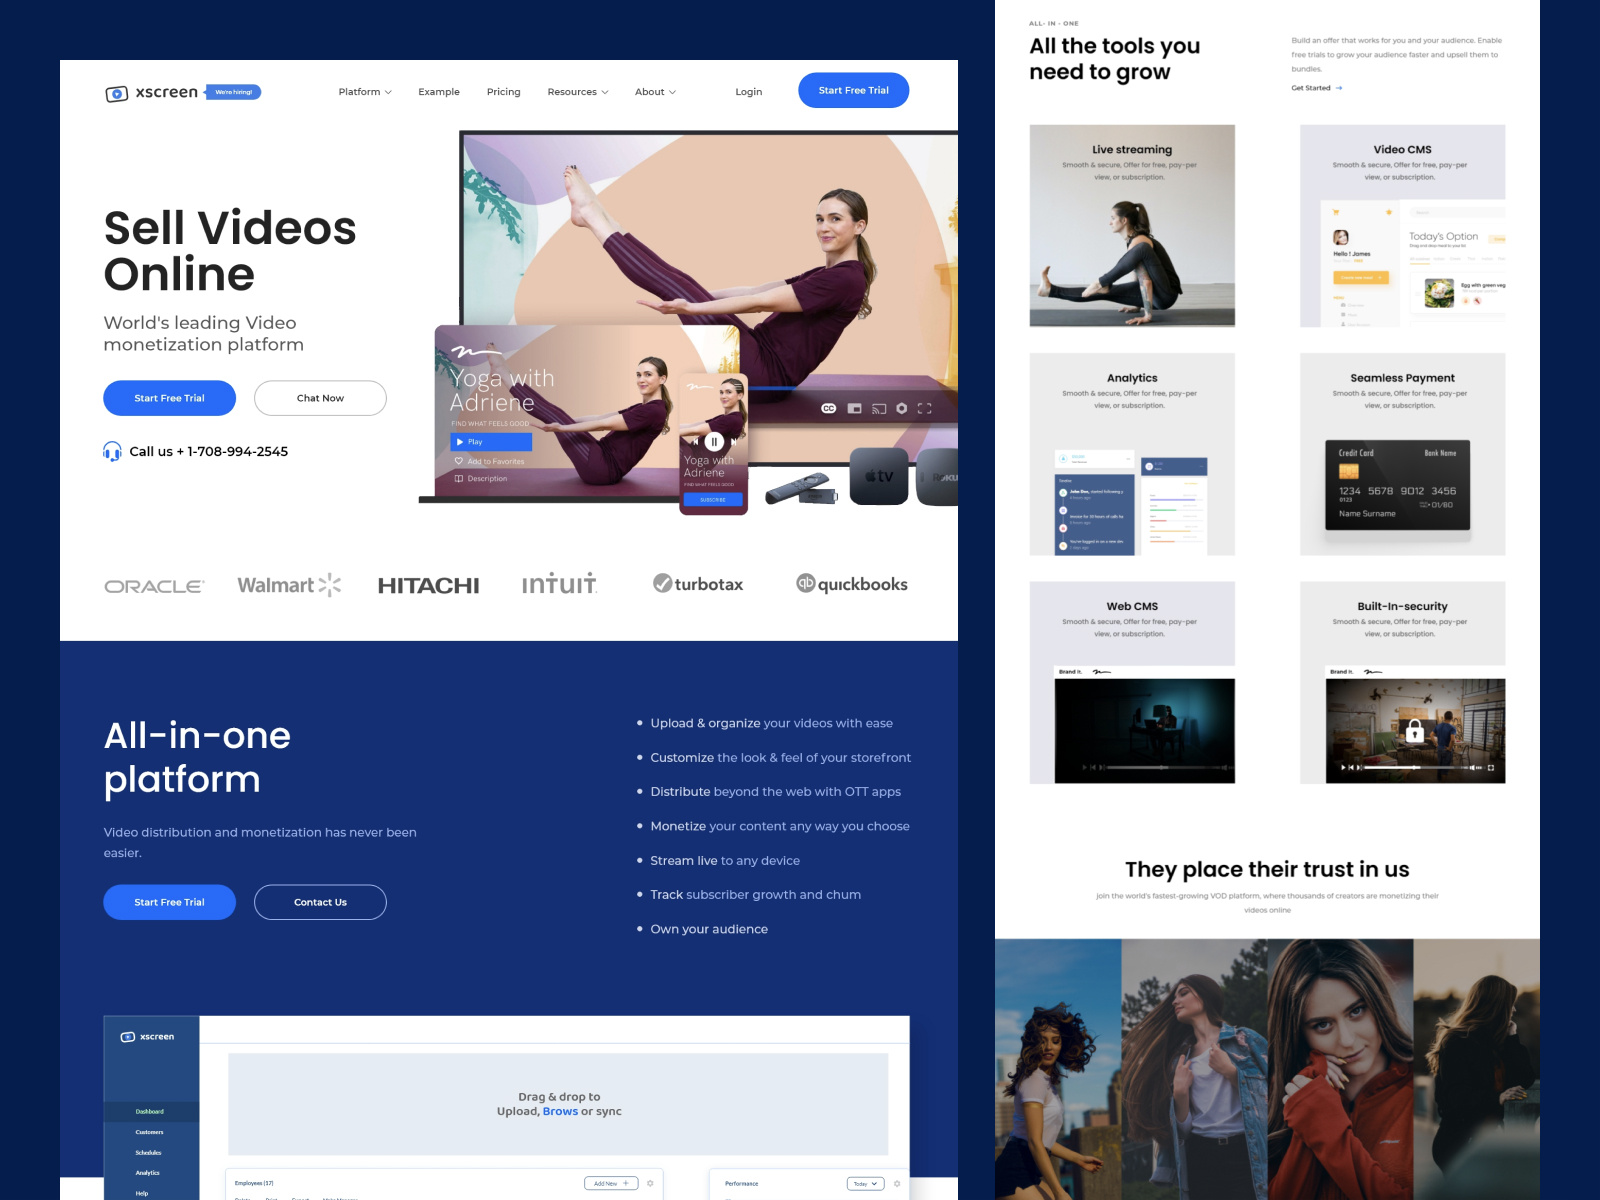
Task: Click the play icon in the Web CMS player
Action: pyautogui.click(x=1085, y=768)
